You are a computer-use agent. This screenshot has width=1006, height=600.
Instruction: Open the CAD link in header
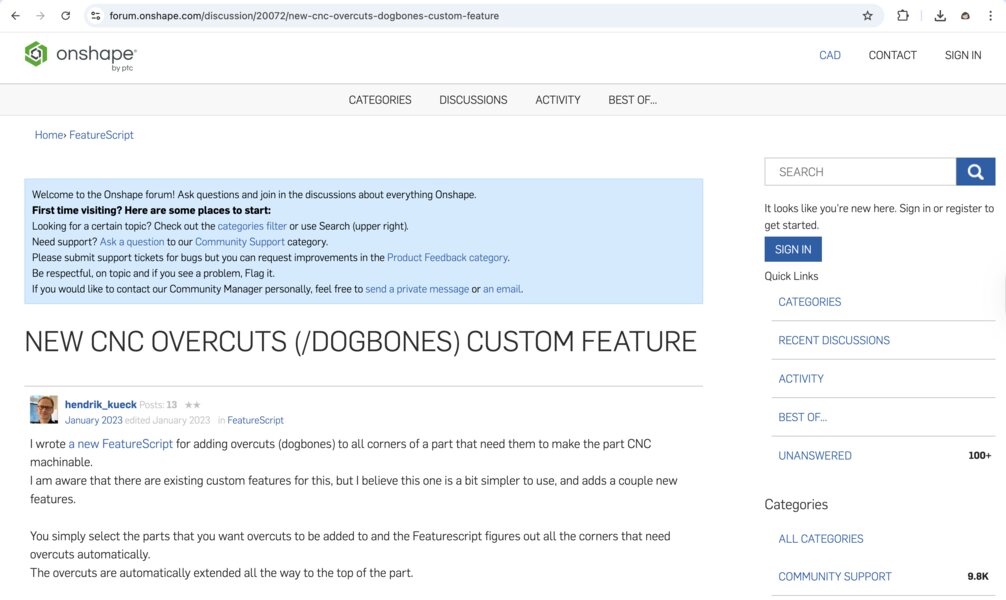click(x=830, y=55)
